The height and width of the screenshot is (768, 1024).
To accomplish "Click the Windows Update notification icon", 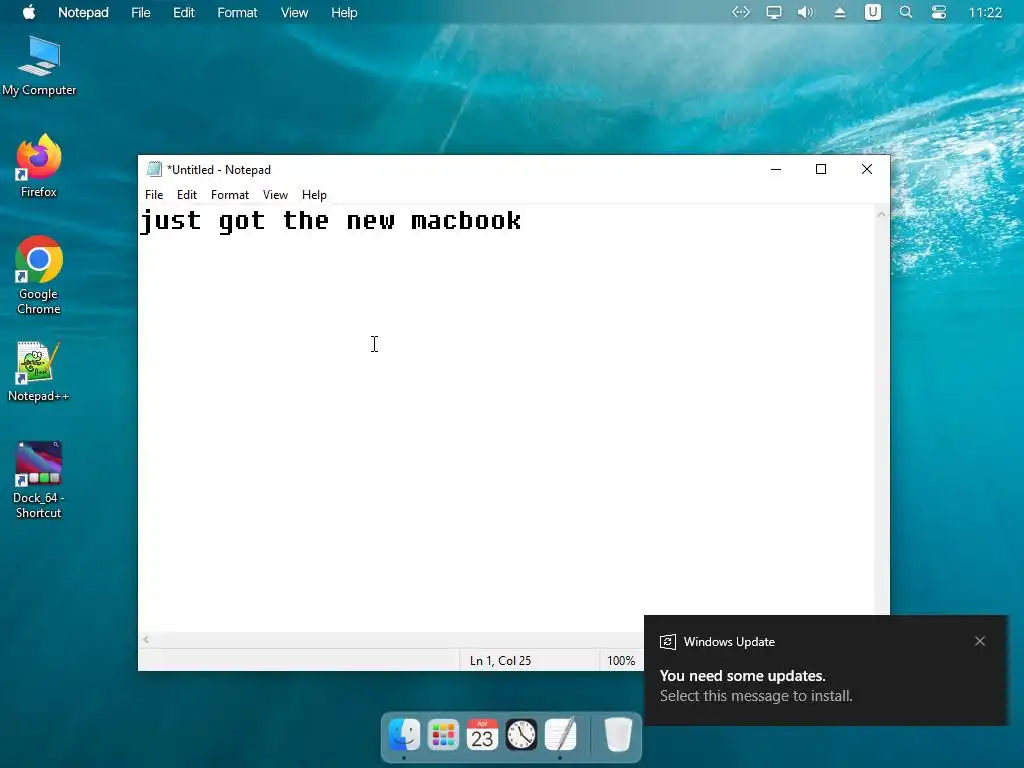I will 667,642.
